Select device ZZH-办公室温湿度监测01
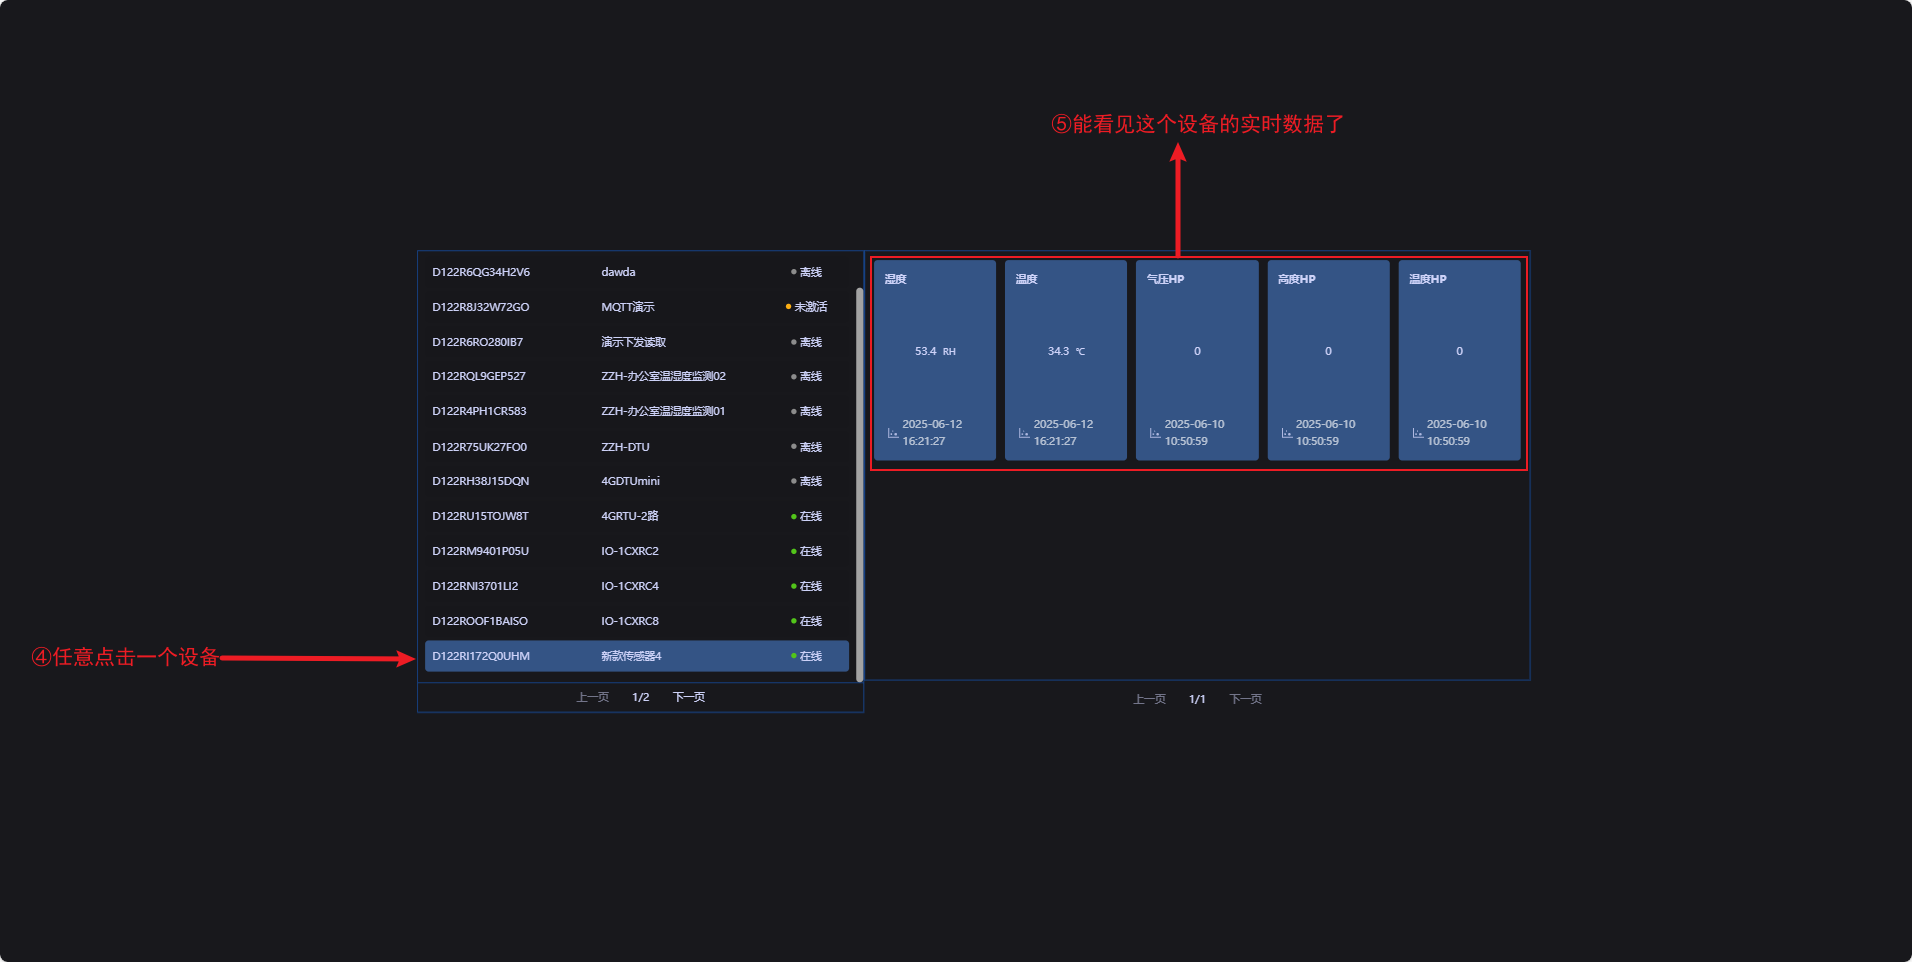Image resolution: width=1912 pixels, height=962 pixels. pos(636,411)
